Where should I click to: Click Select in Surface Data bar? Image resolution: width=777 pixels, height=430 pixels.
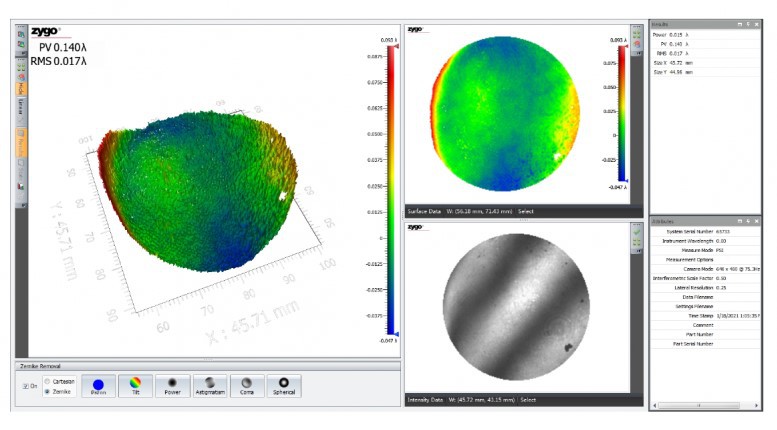[x=526, y=211]
